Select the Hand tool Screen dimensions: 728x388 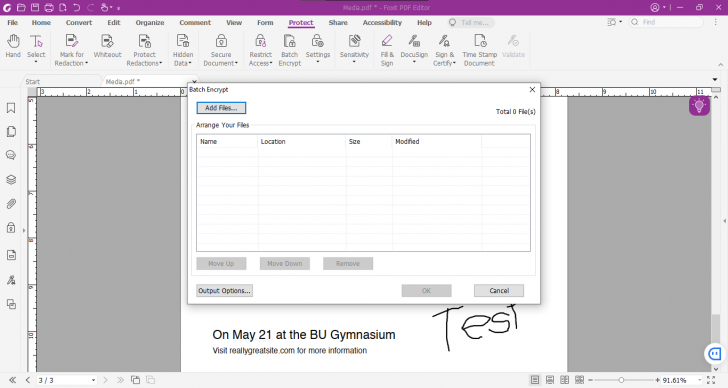pyautogui.click(x=13, y=46)
